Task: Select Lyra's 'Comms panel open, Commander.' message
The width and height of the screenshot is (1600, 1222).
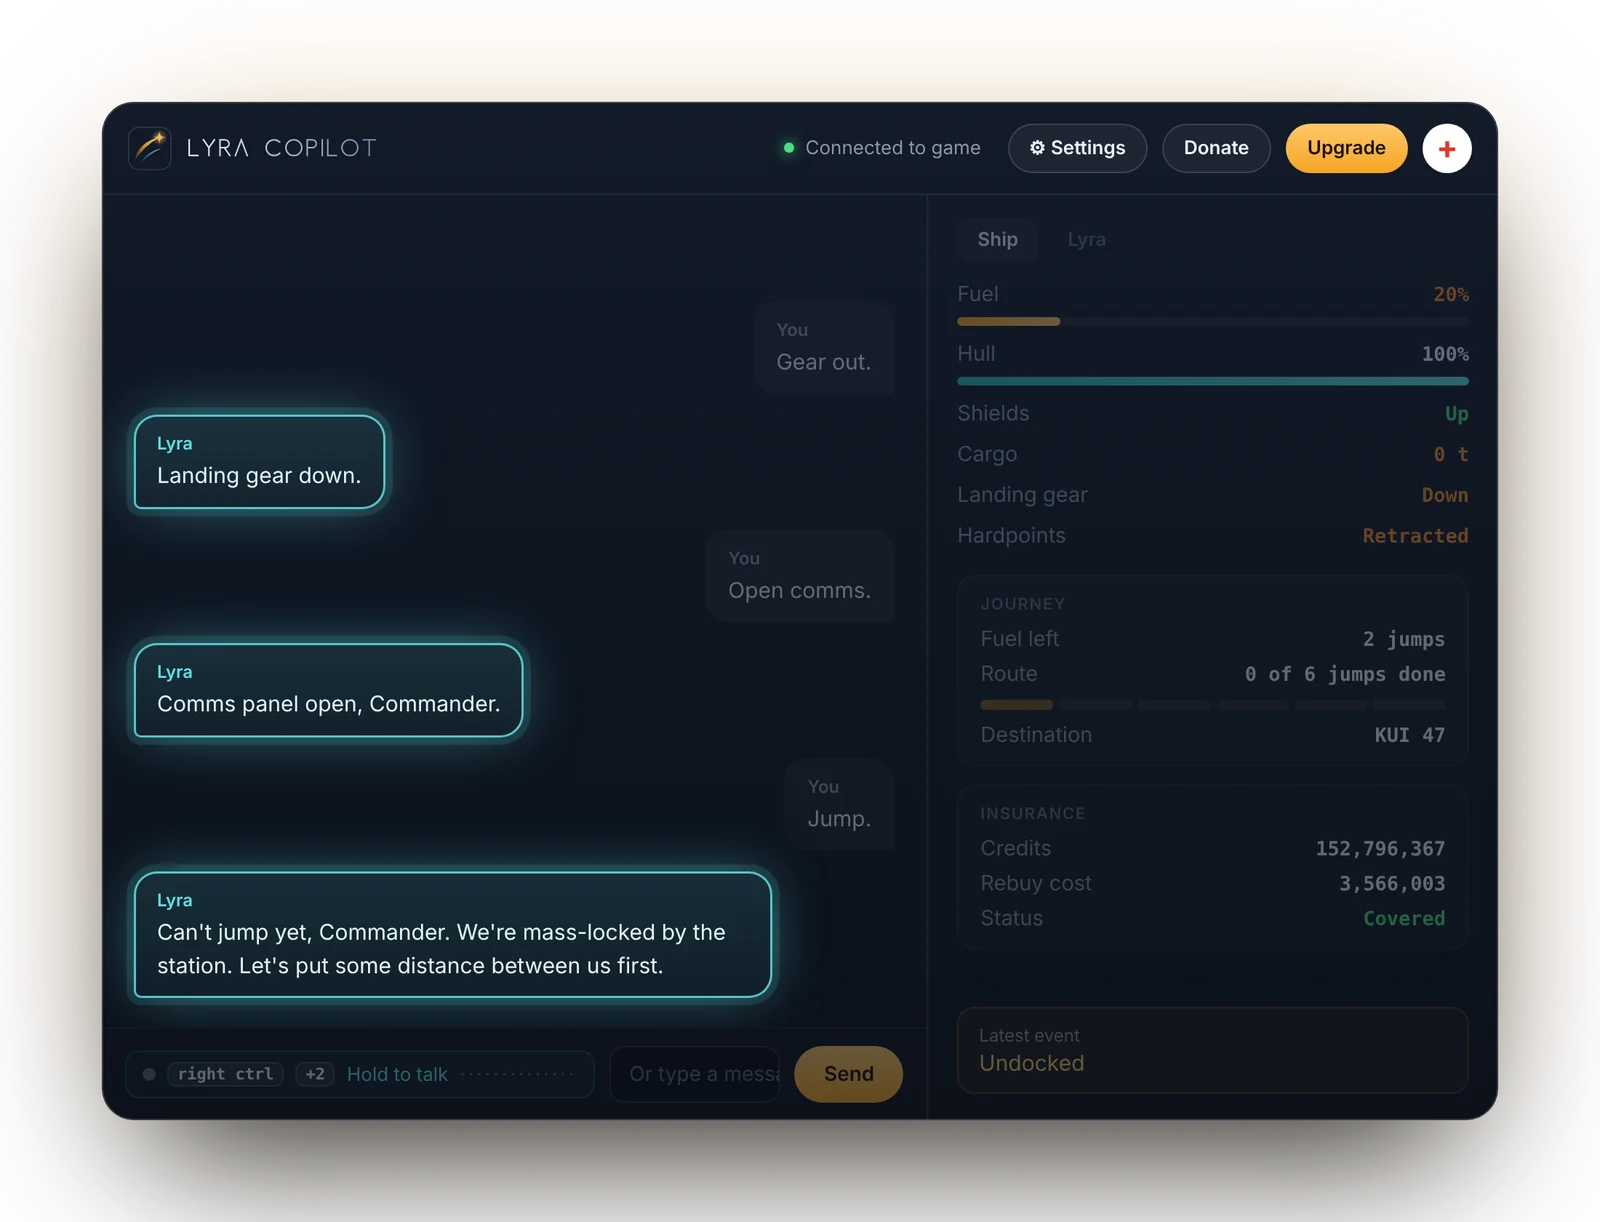Action: click(328, 690)
